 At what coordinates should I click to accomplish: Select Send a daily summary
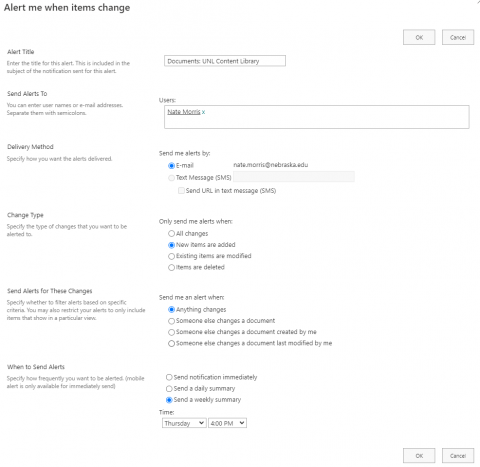(169, 388)
